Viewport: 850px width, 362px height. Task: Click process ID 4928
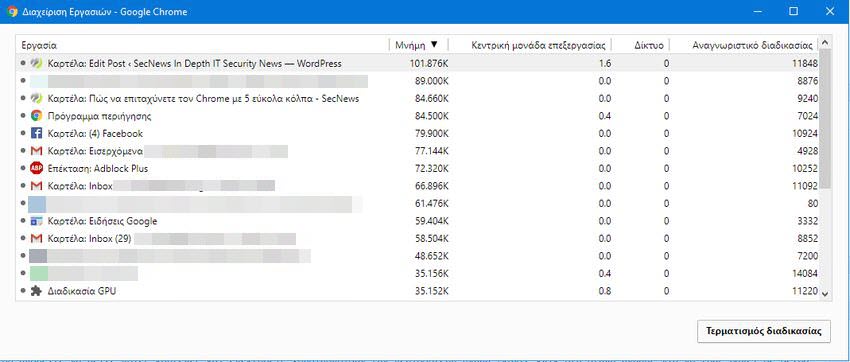[x=807, y=151]
